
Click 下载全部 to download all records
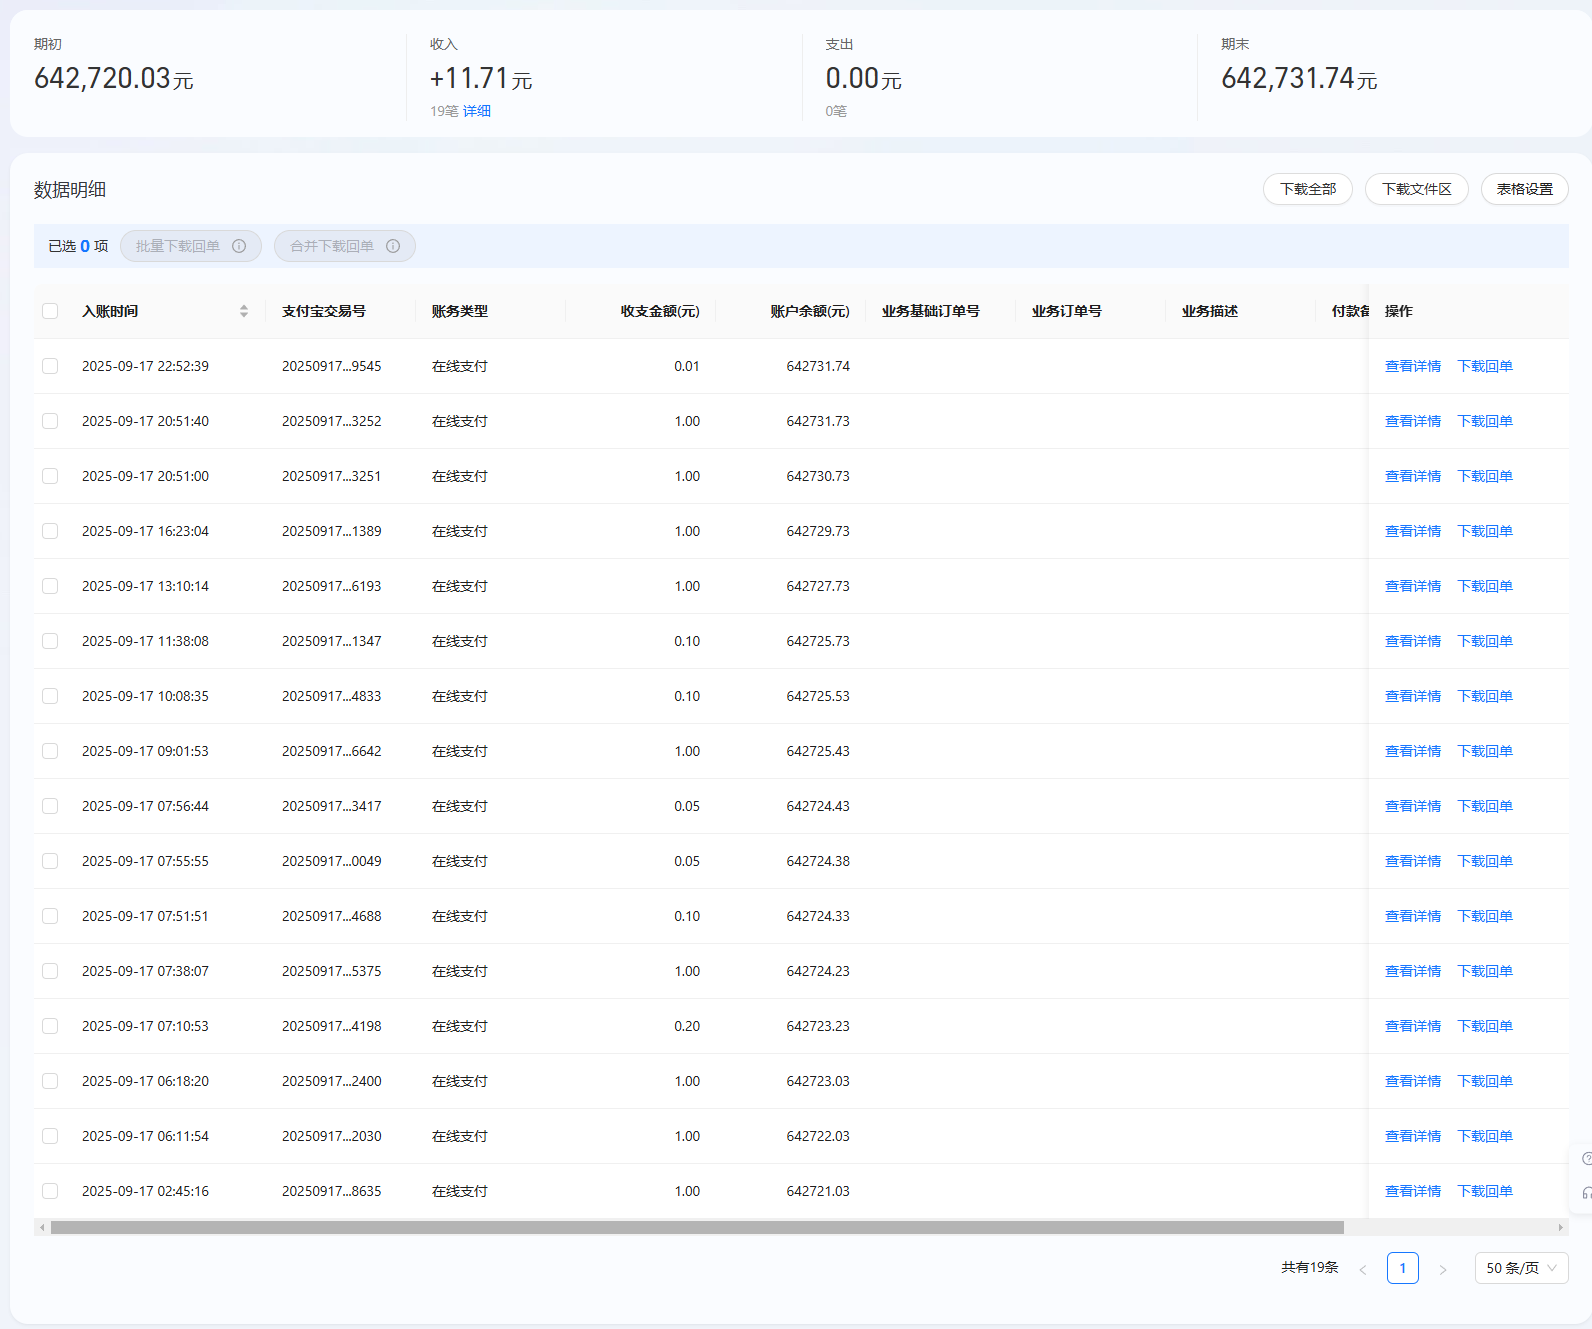[1307, 189]
